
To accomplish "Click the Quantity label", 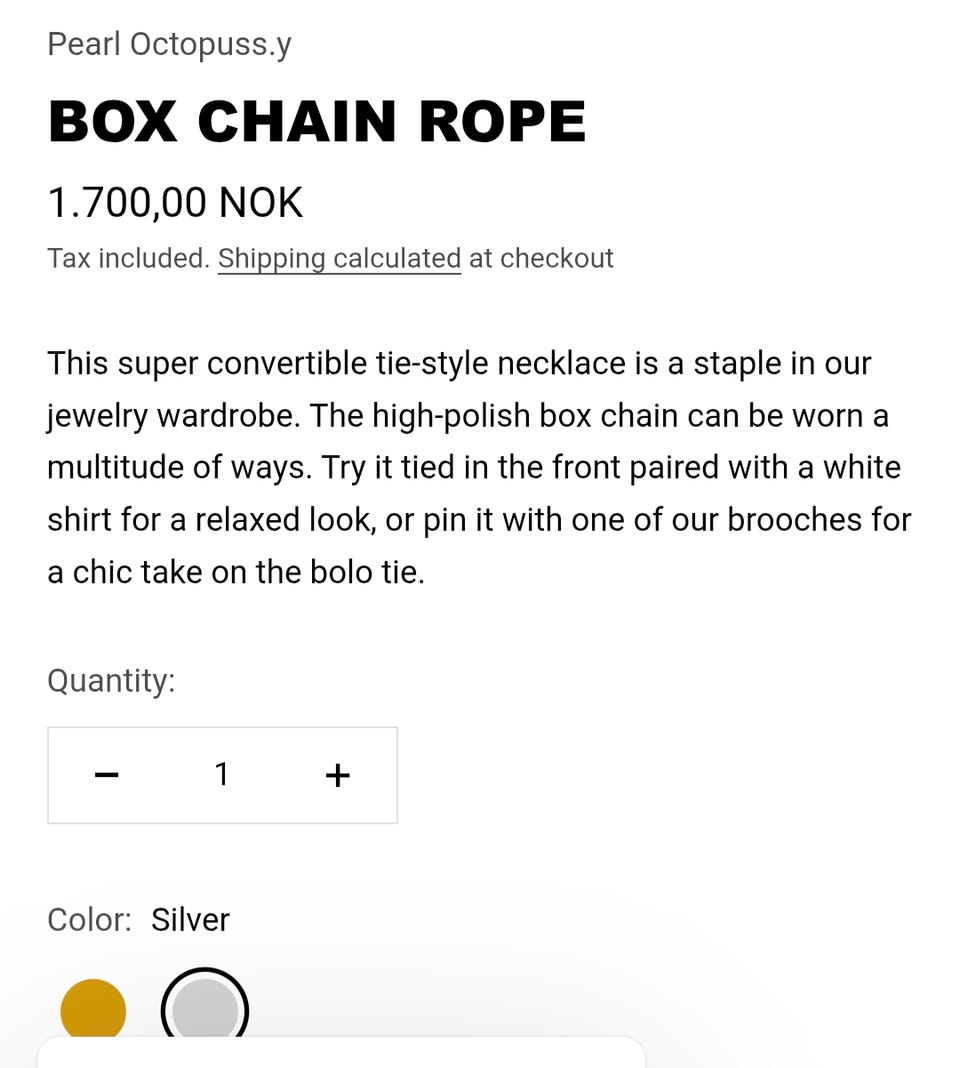I will 111,681.
